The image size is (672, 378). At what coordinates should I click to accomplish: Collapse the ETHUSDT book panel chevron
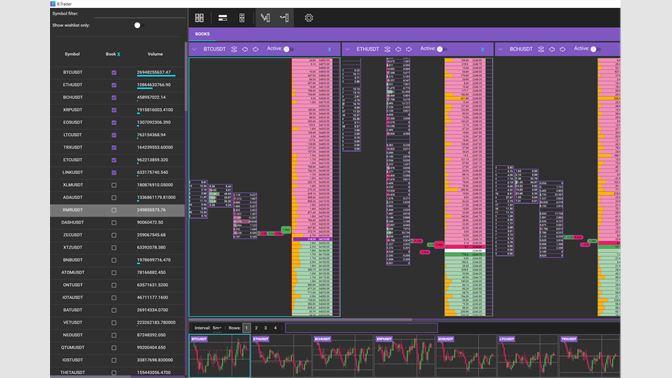[348, 49]
